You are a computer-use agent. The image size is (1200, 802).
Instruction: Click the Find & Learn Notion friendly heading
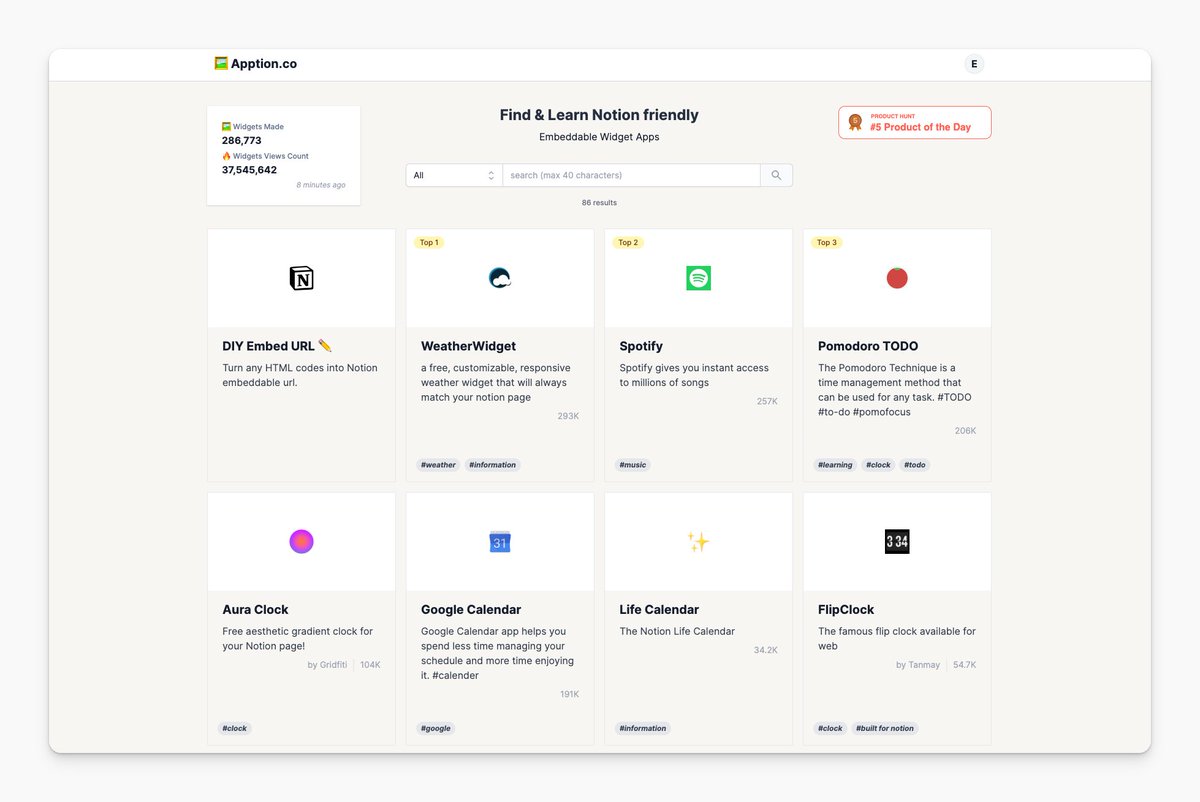[x=599, y=115]
